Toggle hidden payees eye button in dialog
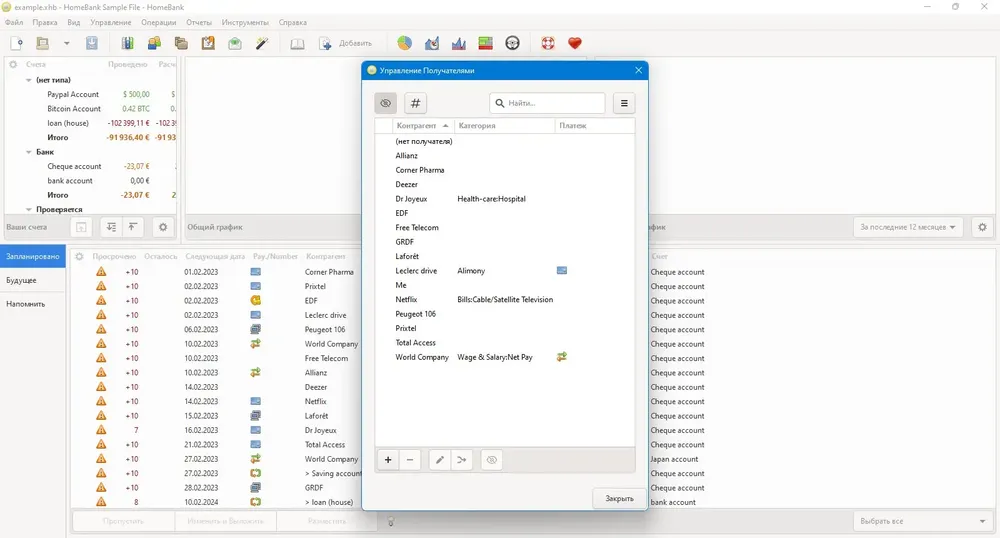The width and height of the screenshot is (1000, 538). pyautogui.click(x=385, y=103)
